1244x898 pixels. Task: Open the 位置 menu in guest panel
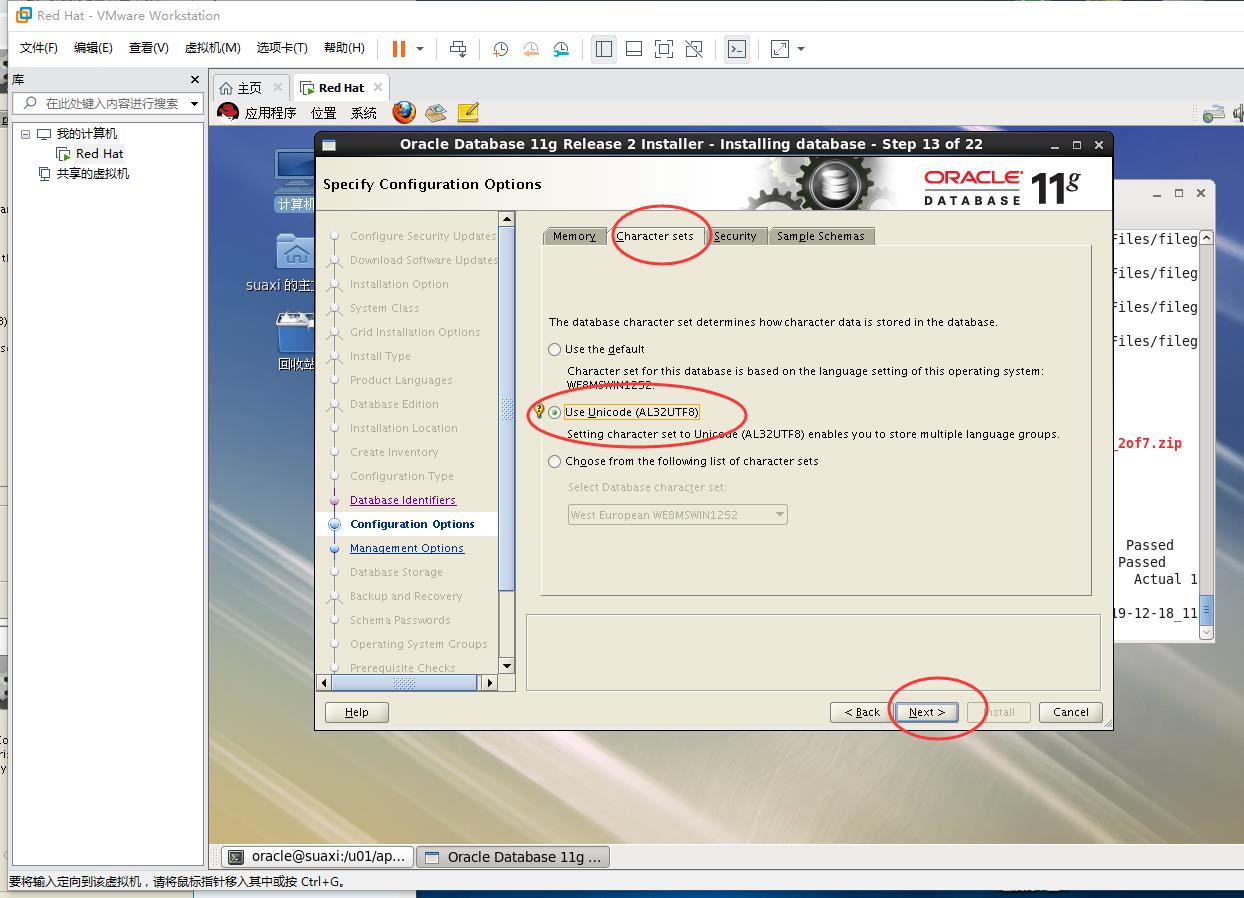click(x=323, y=113)
